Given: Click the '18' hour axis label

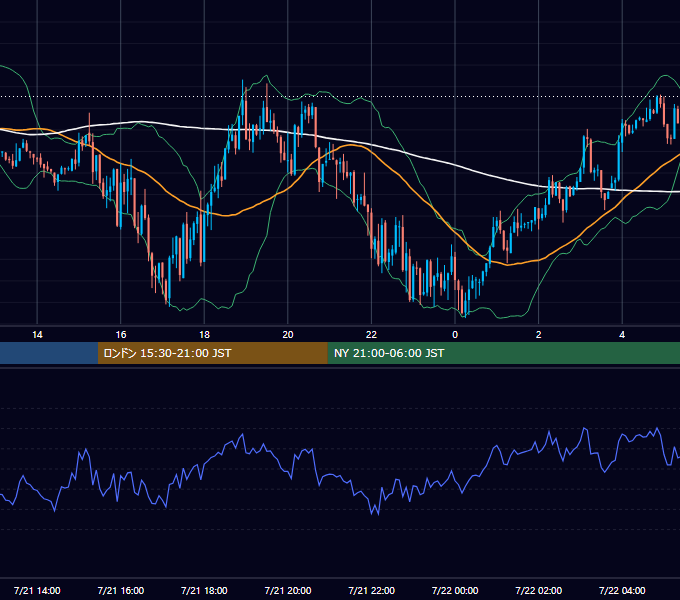Looking at the screenshot, I should [204, 335].
